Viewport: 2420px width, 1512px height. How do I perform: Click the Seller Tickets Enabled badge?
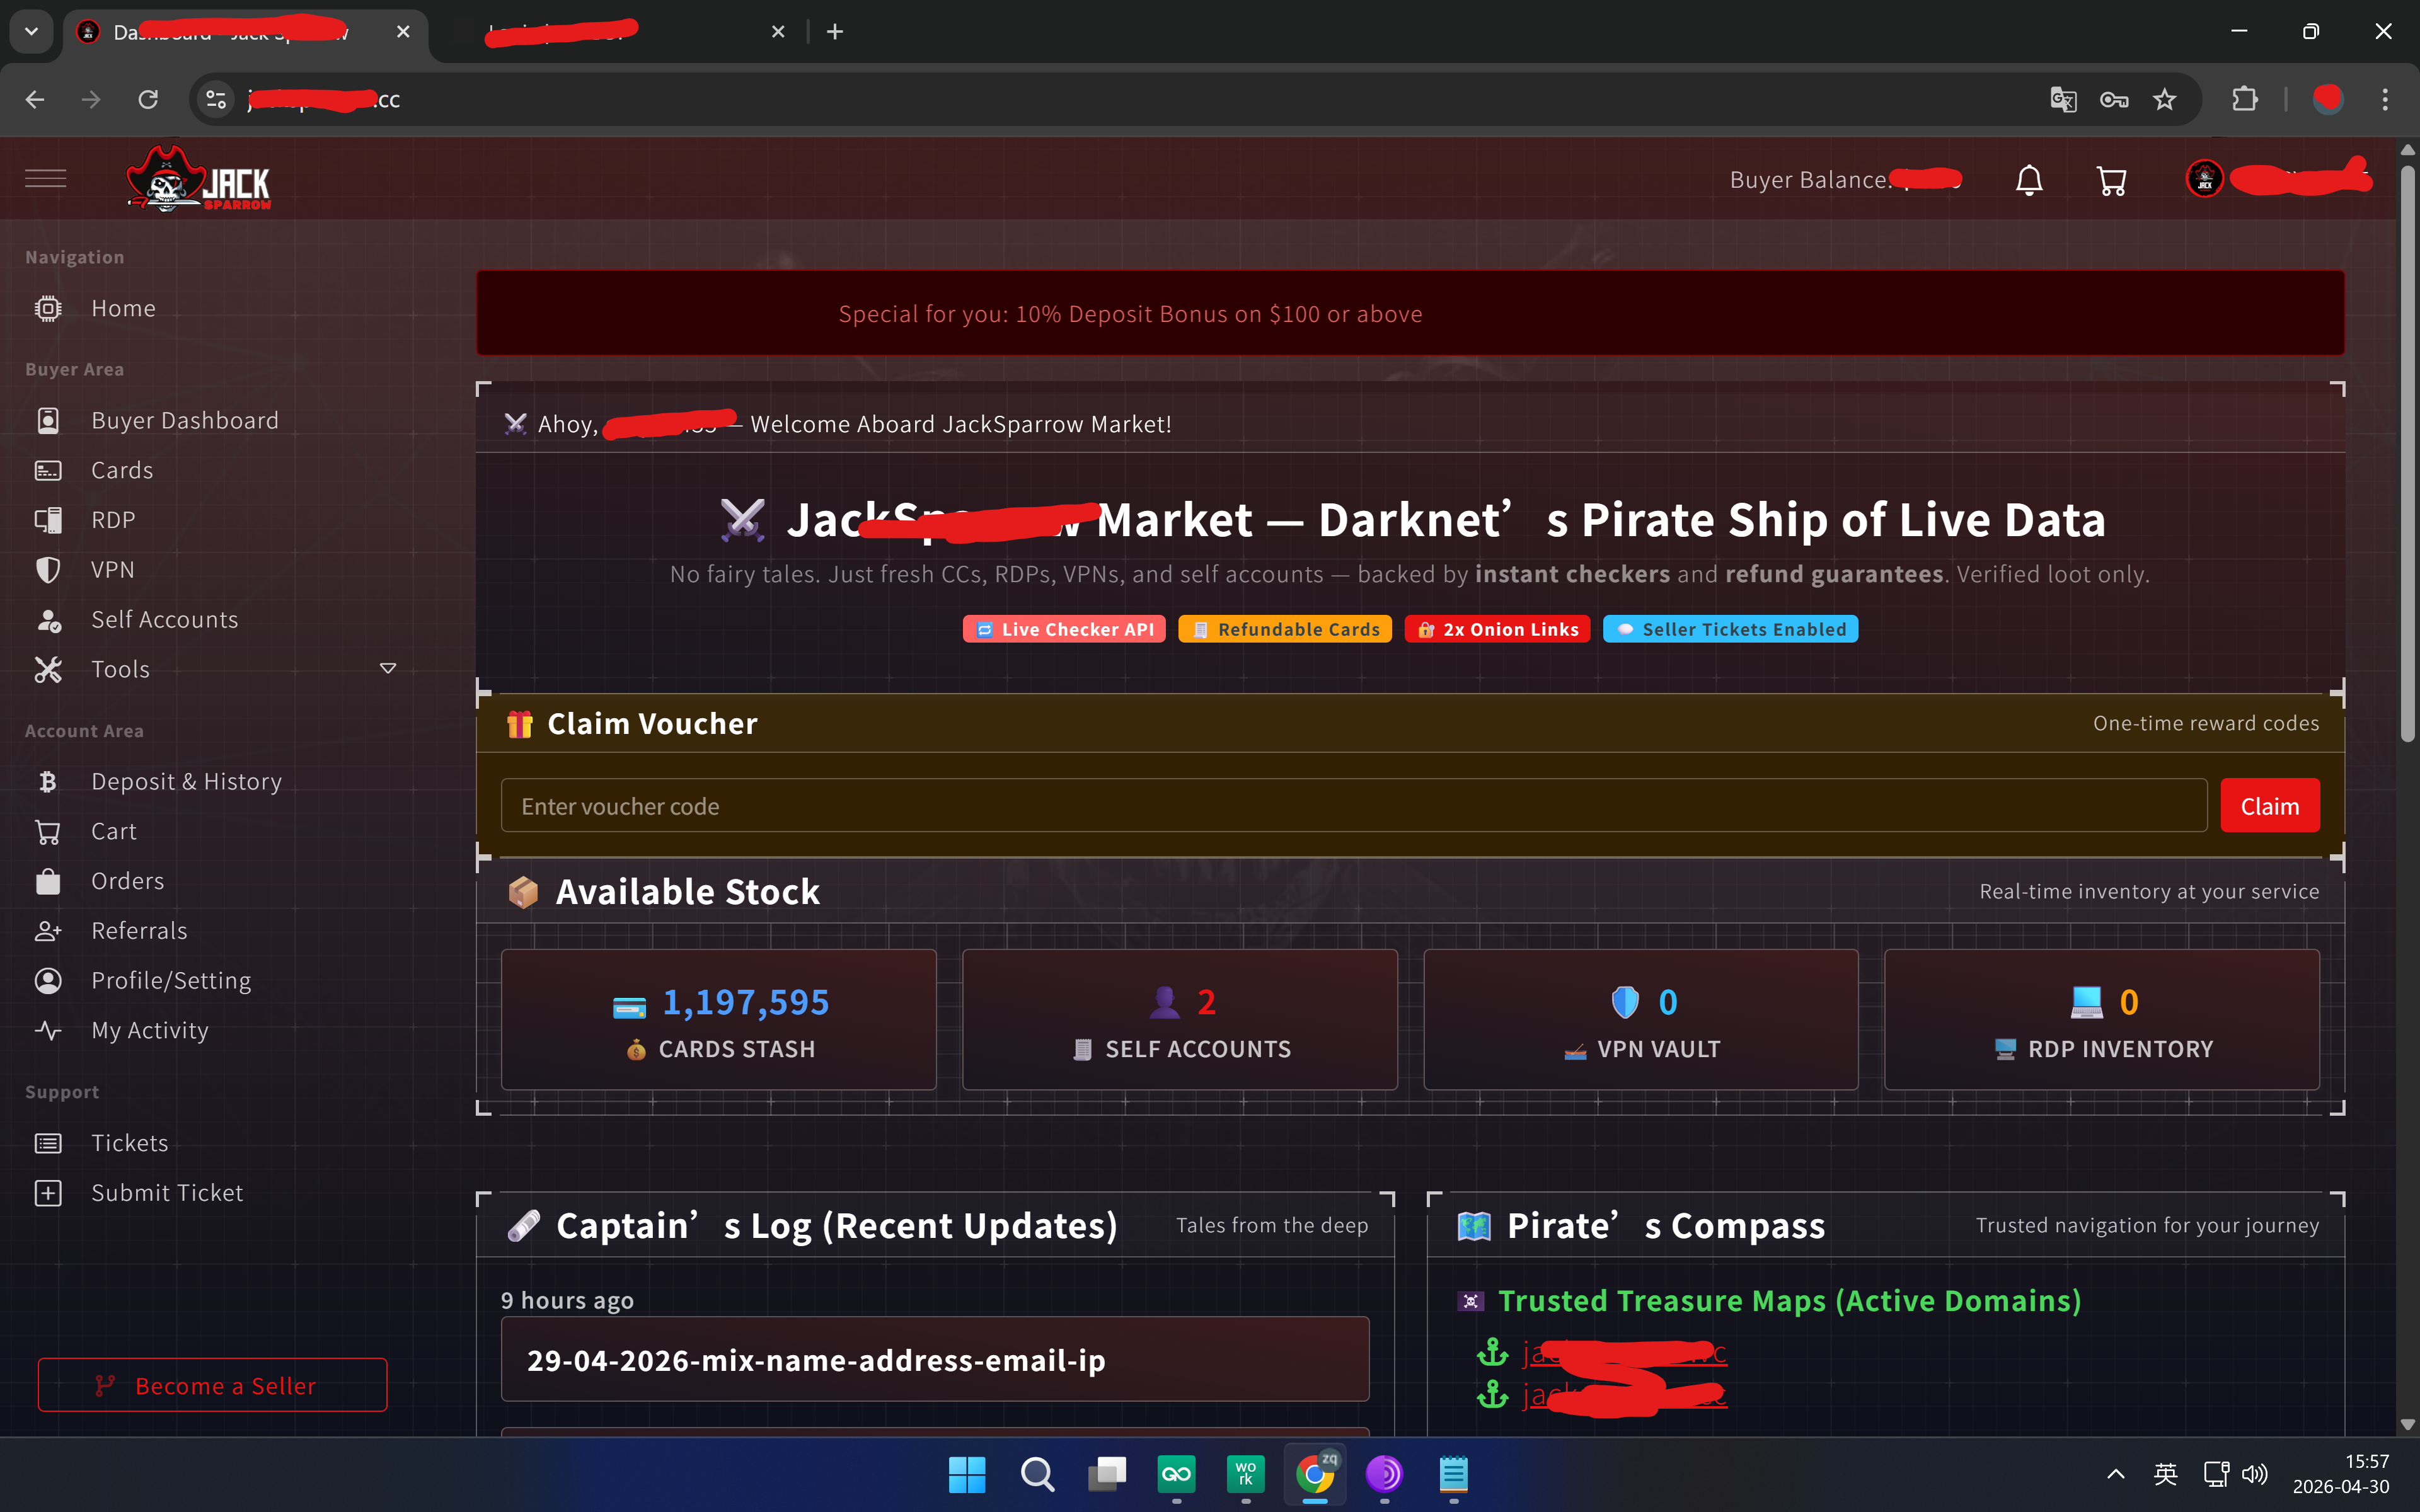click(1731, 629)
